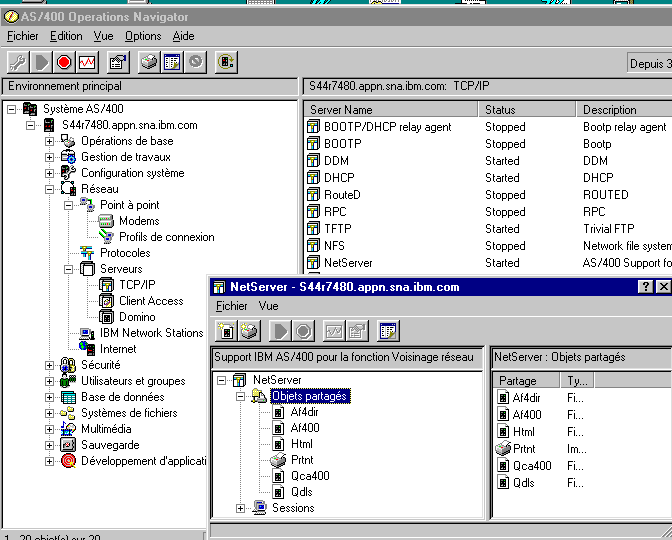Expand the Opérations de base node

(x=49, y=141)
